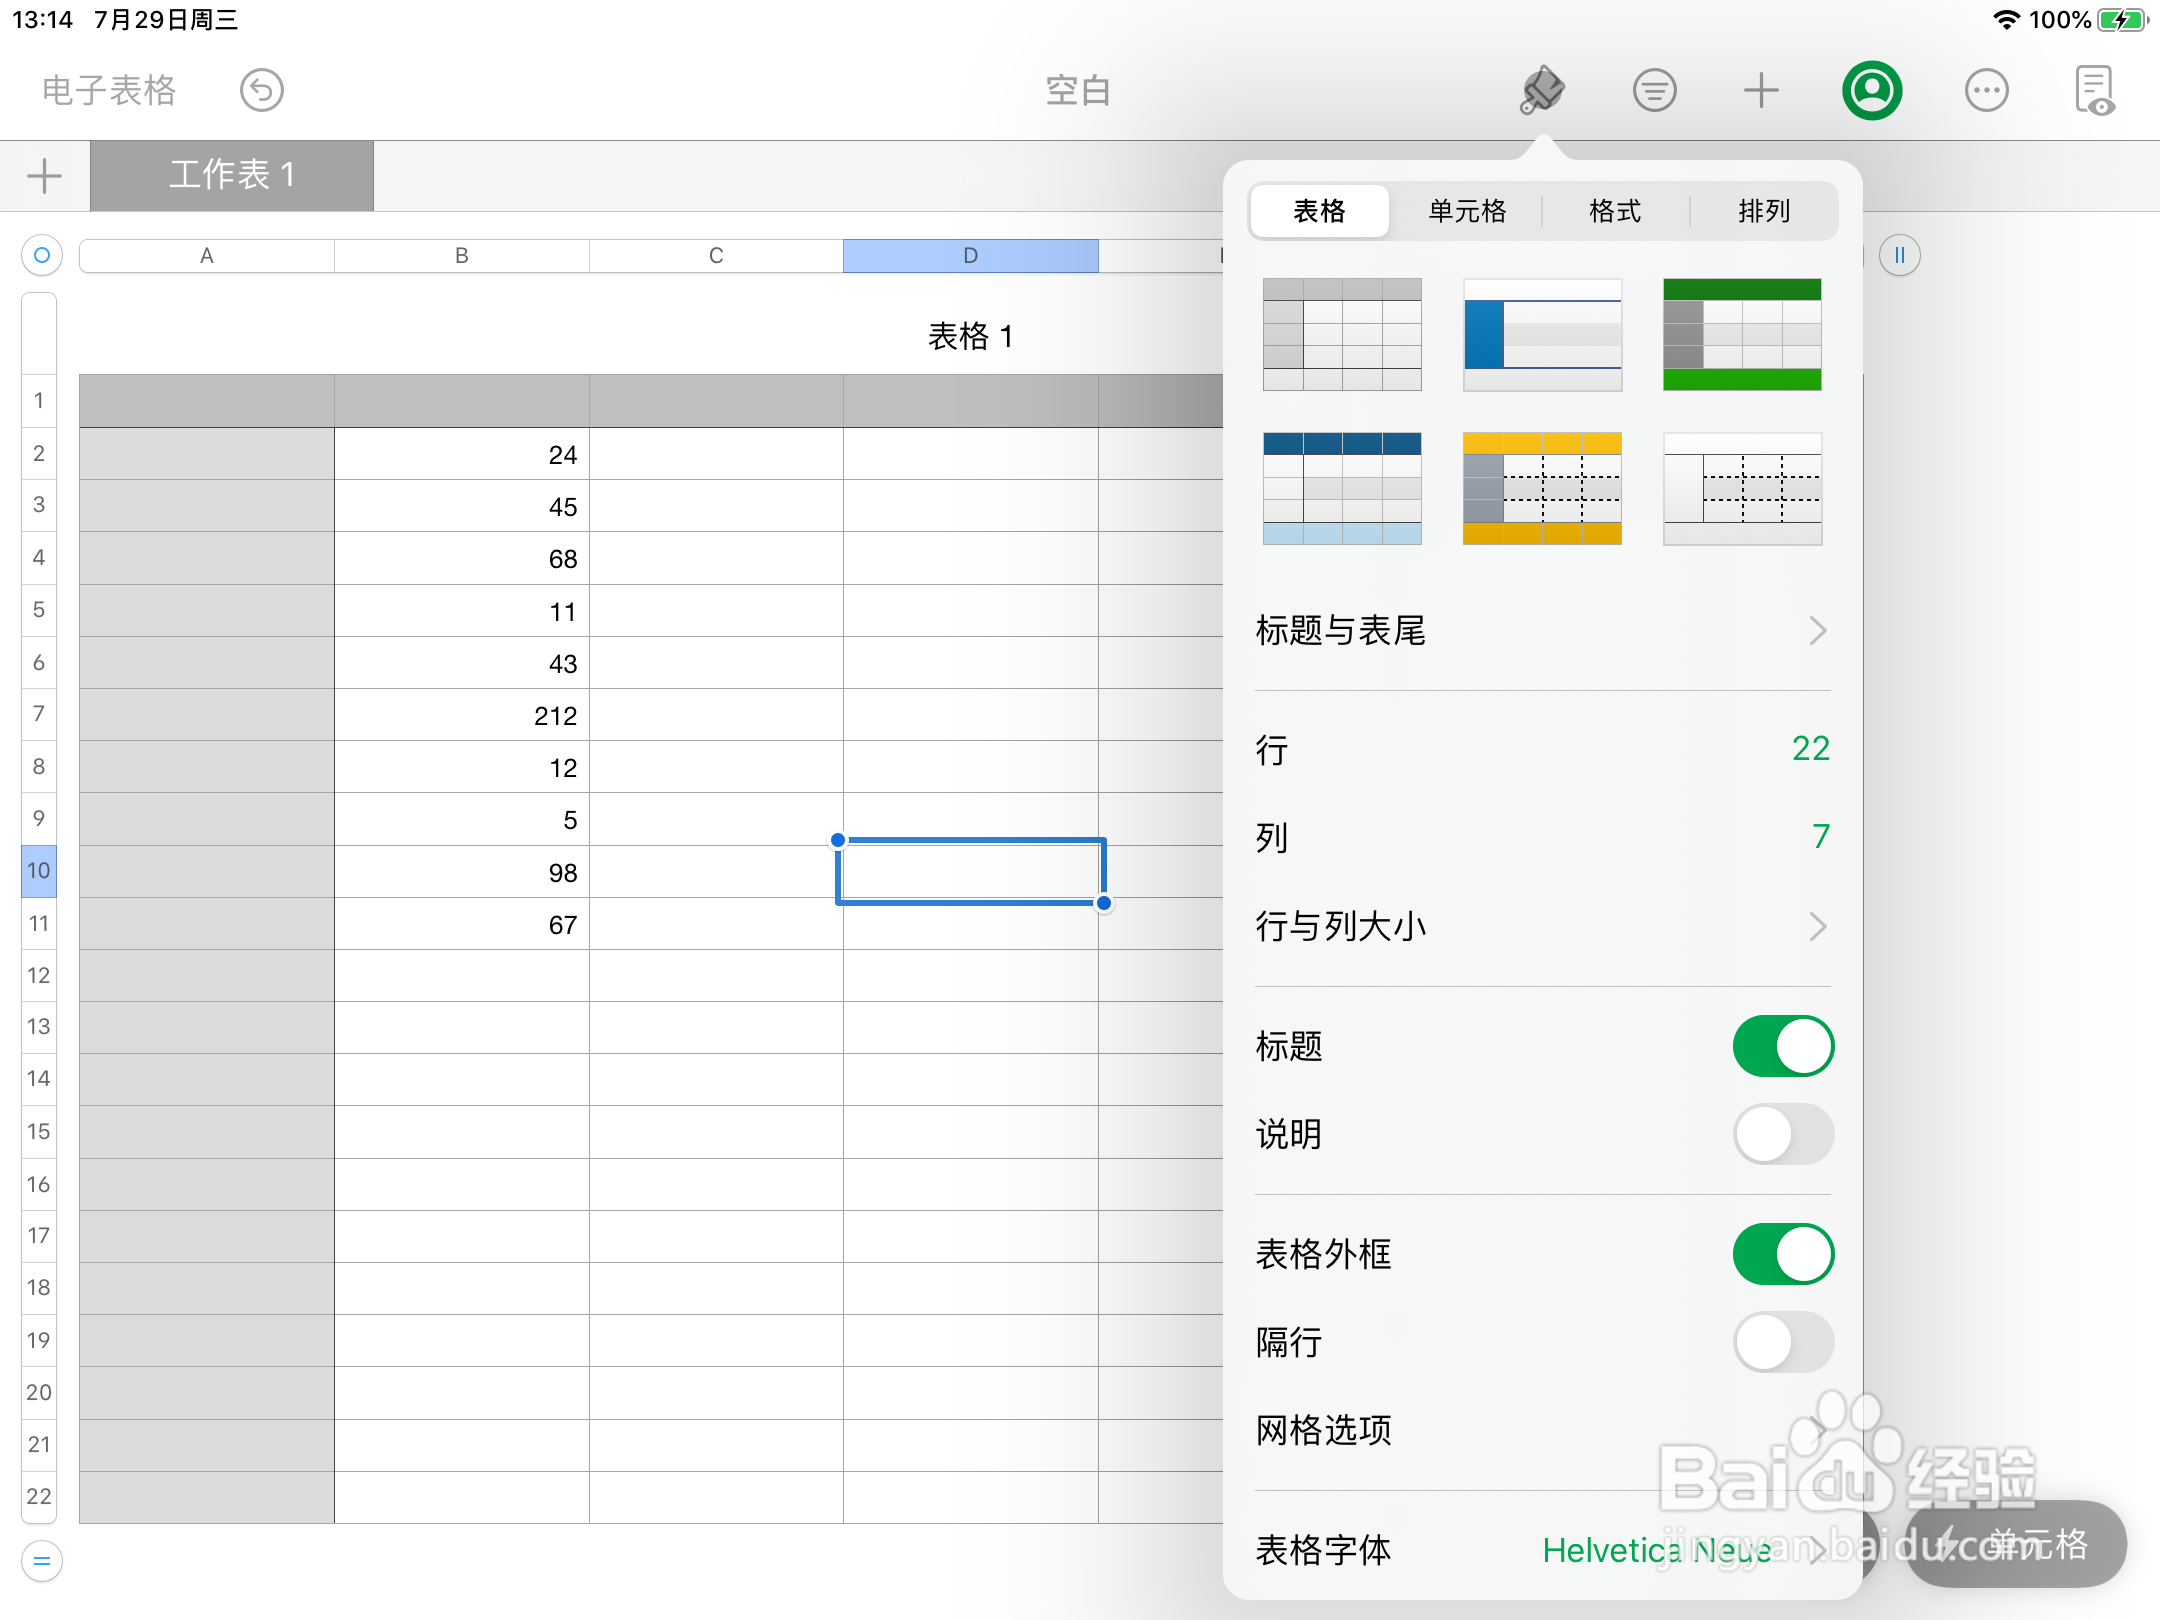Tap the more options (…) icon
Viewport: 2160px width, 1620px height.
pyautogui.click(x=1986, y=90)
